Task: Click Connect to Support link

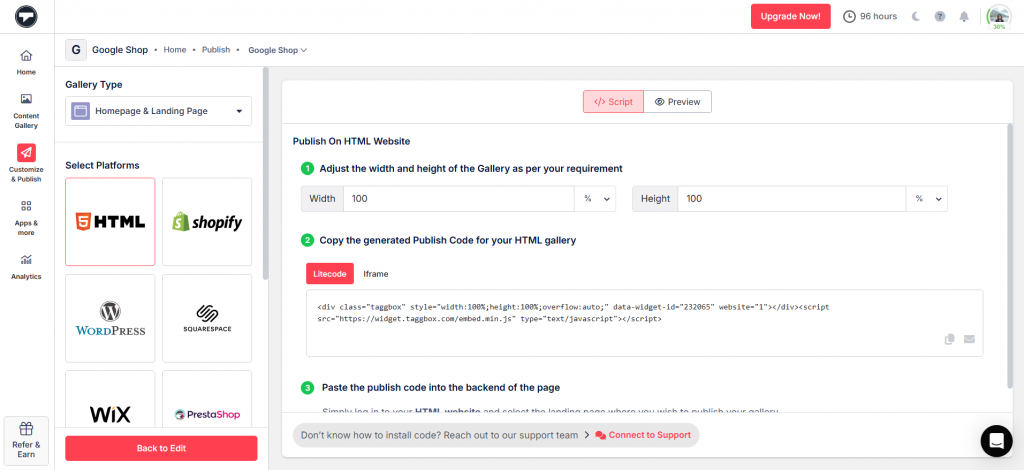Action: (643, 436)
